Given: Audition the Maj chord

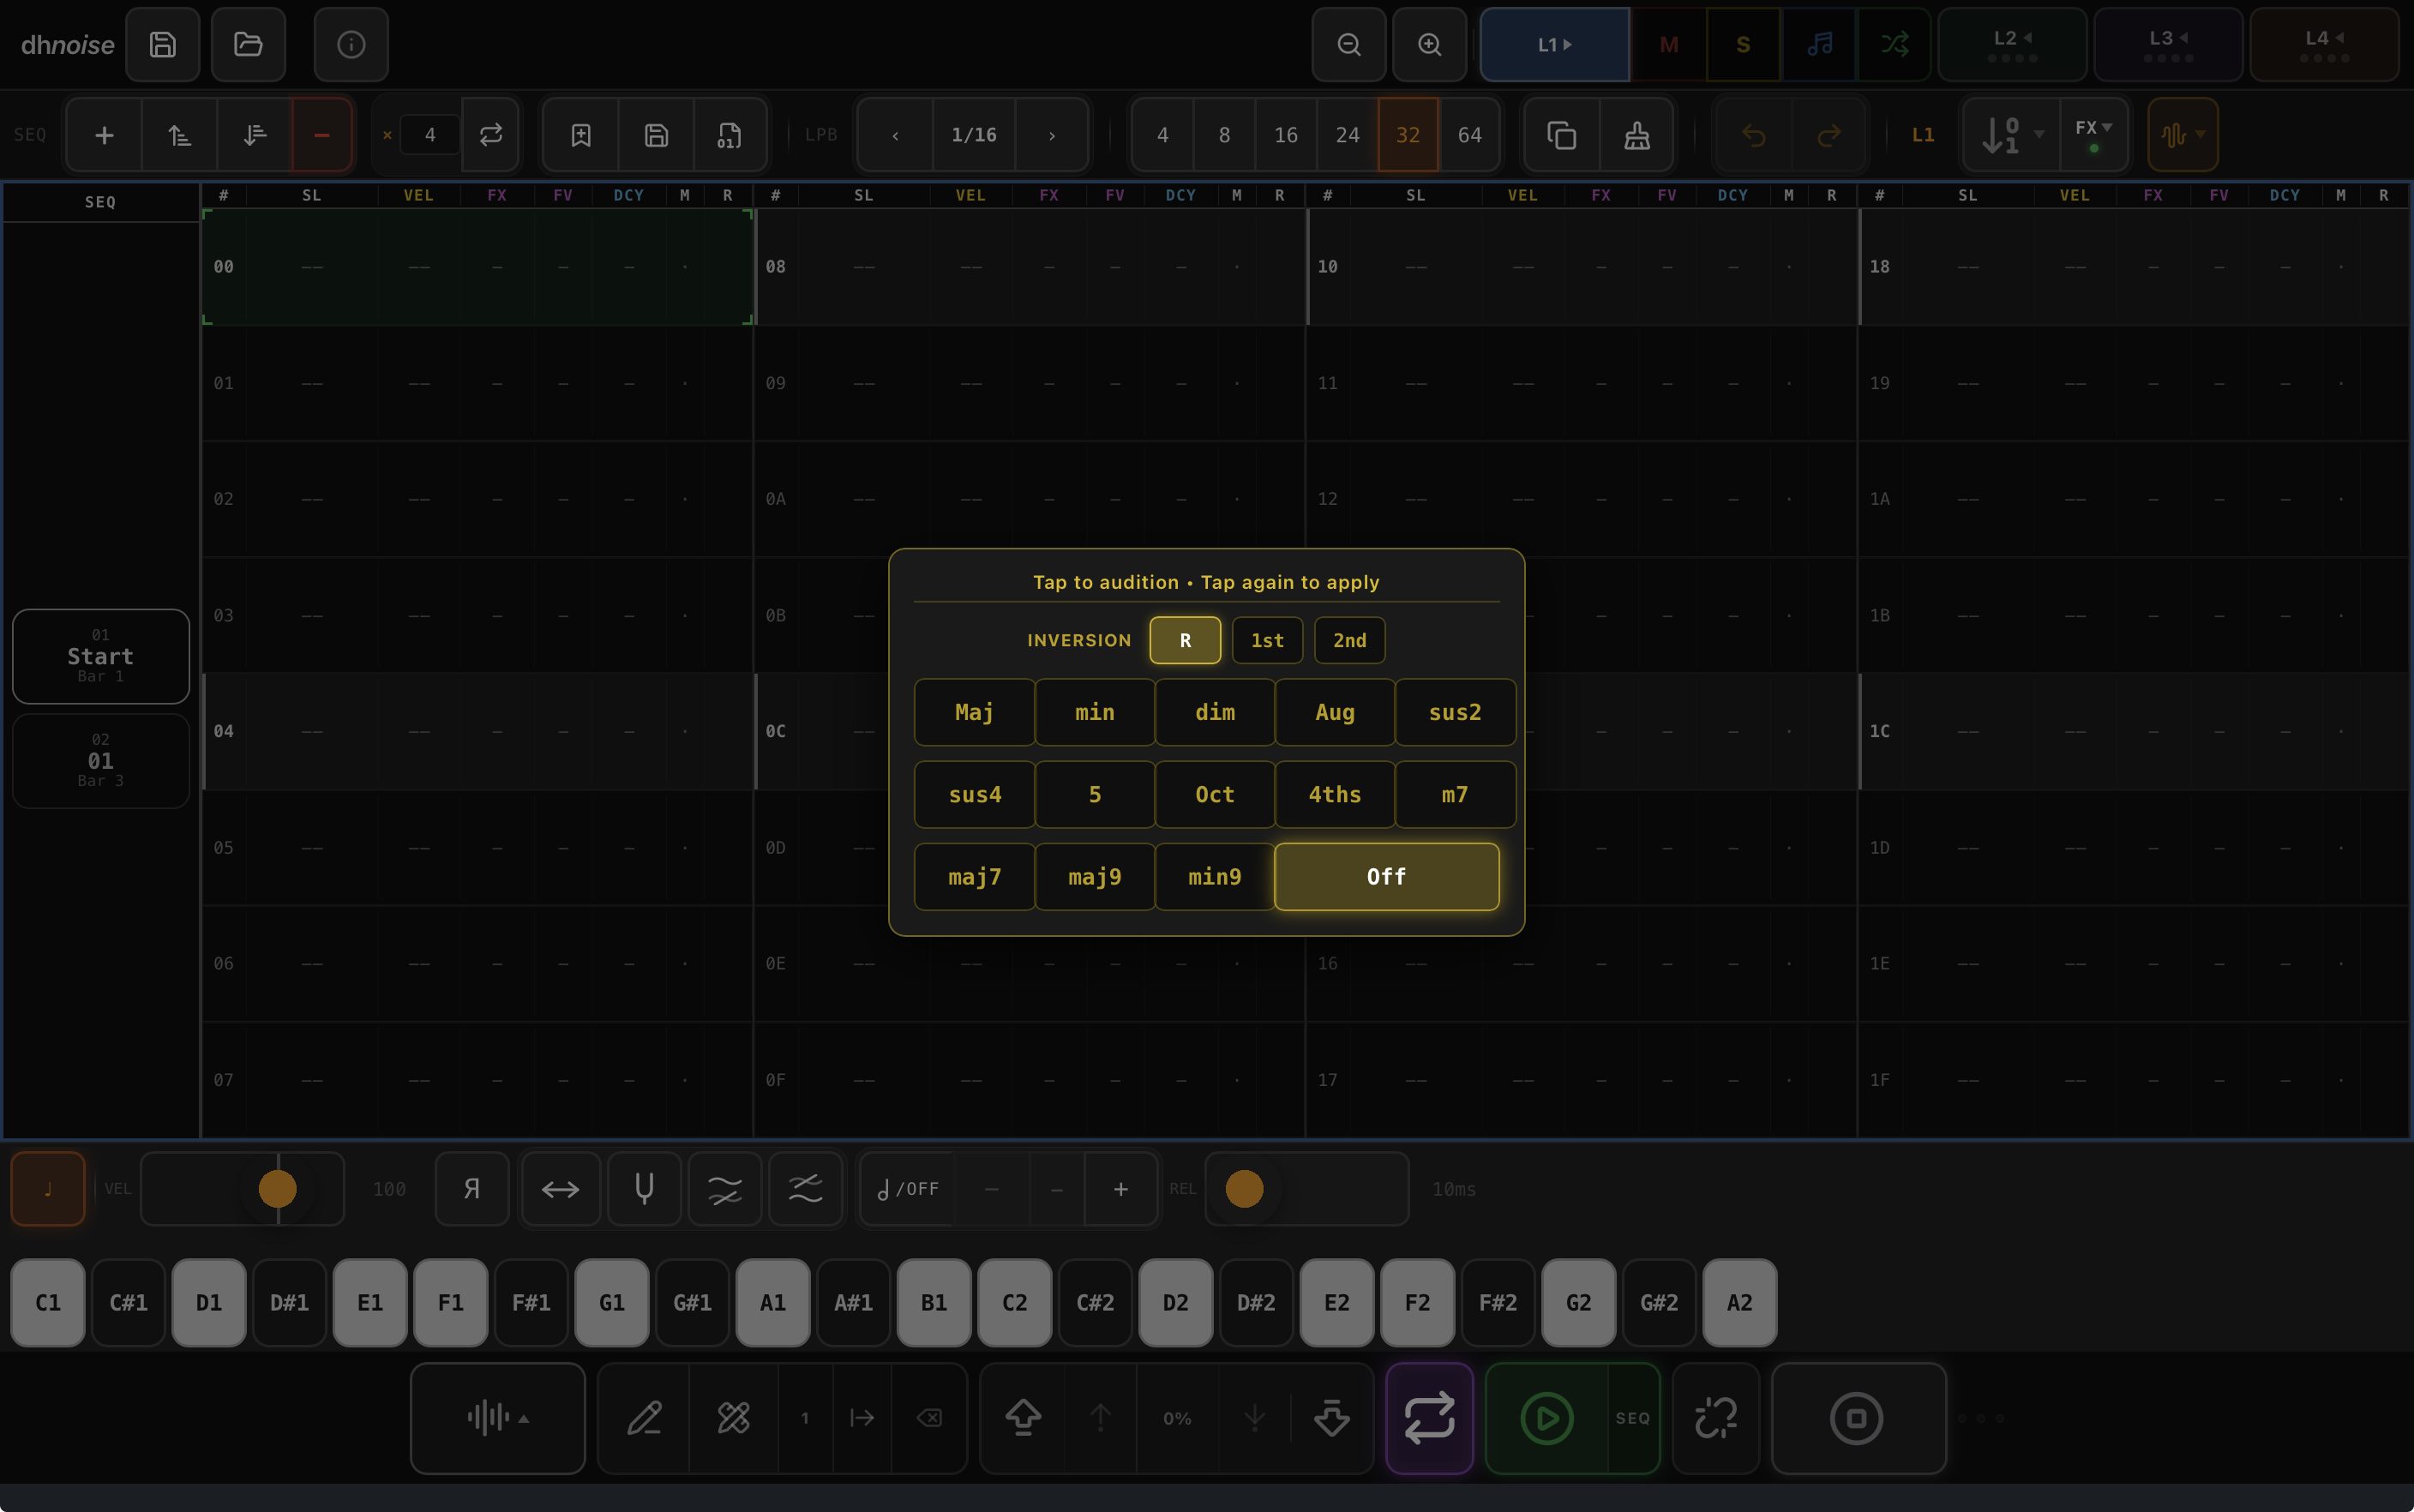Looking at the screenshot, I should pyautogui.click(x=974, y=713).
